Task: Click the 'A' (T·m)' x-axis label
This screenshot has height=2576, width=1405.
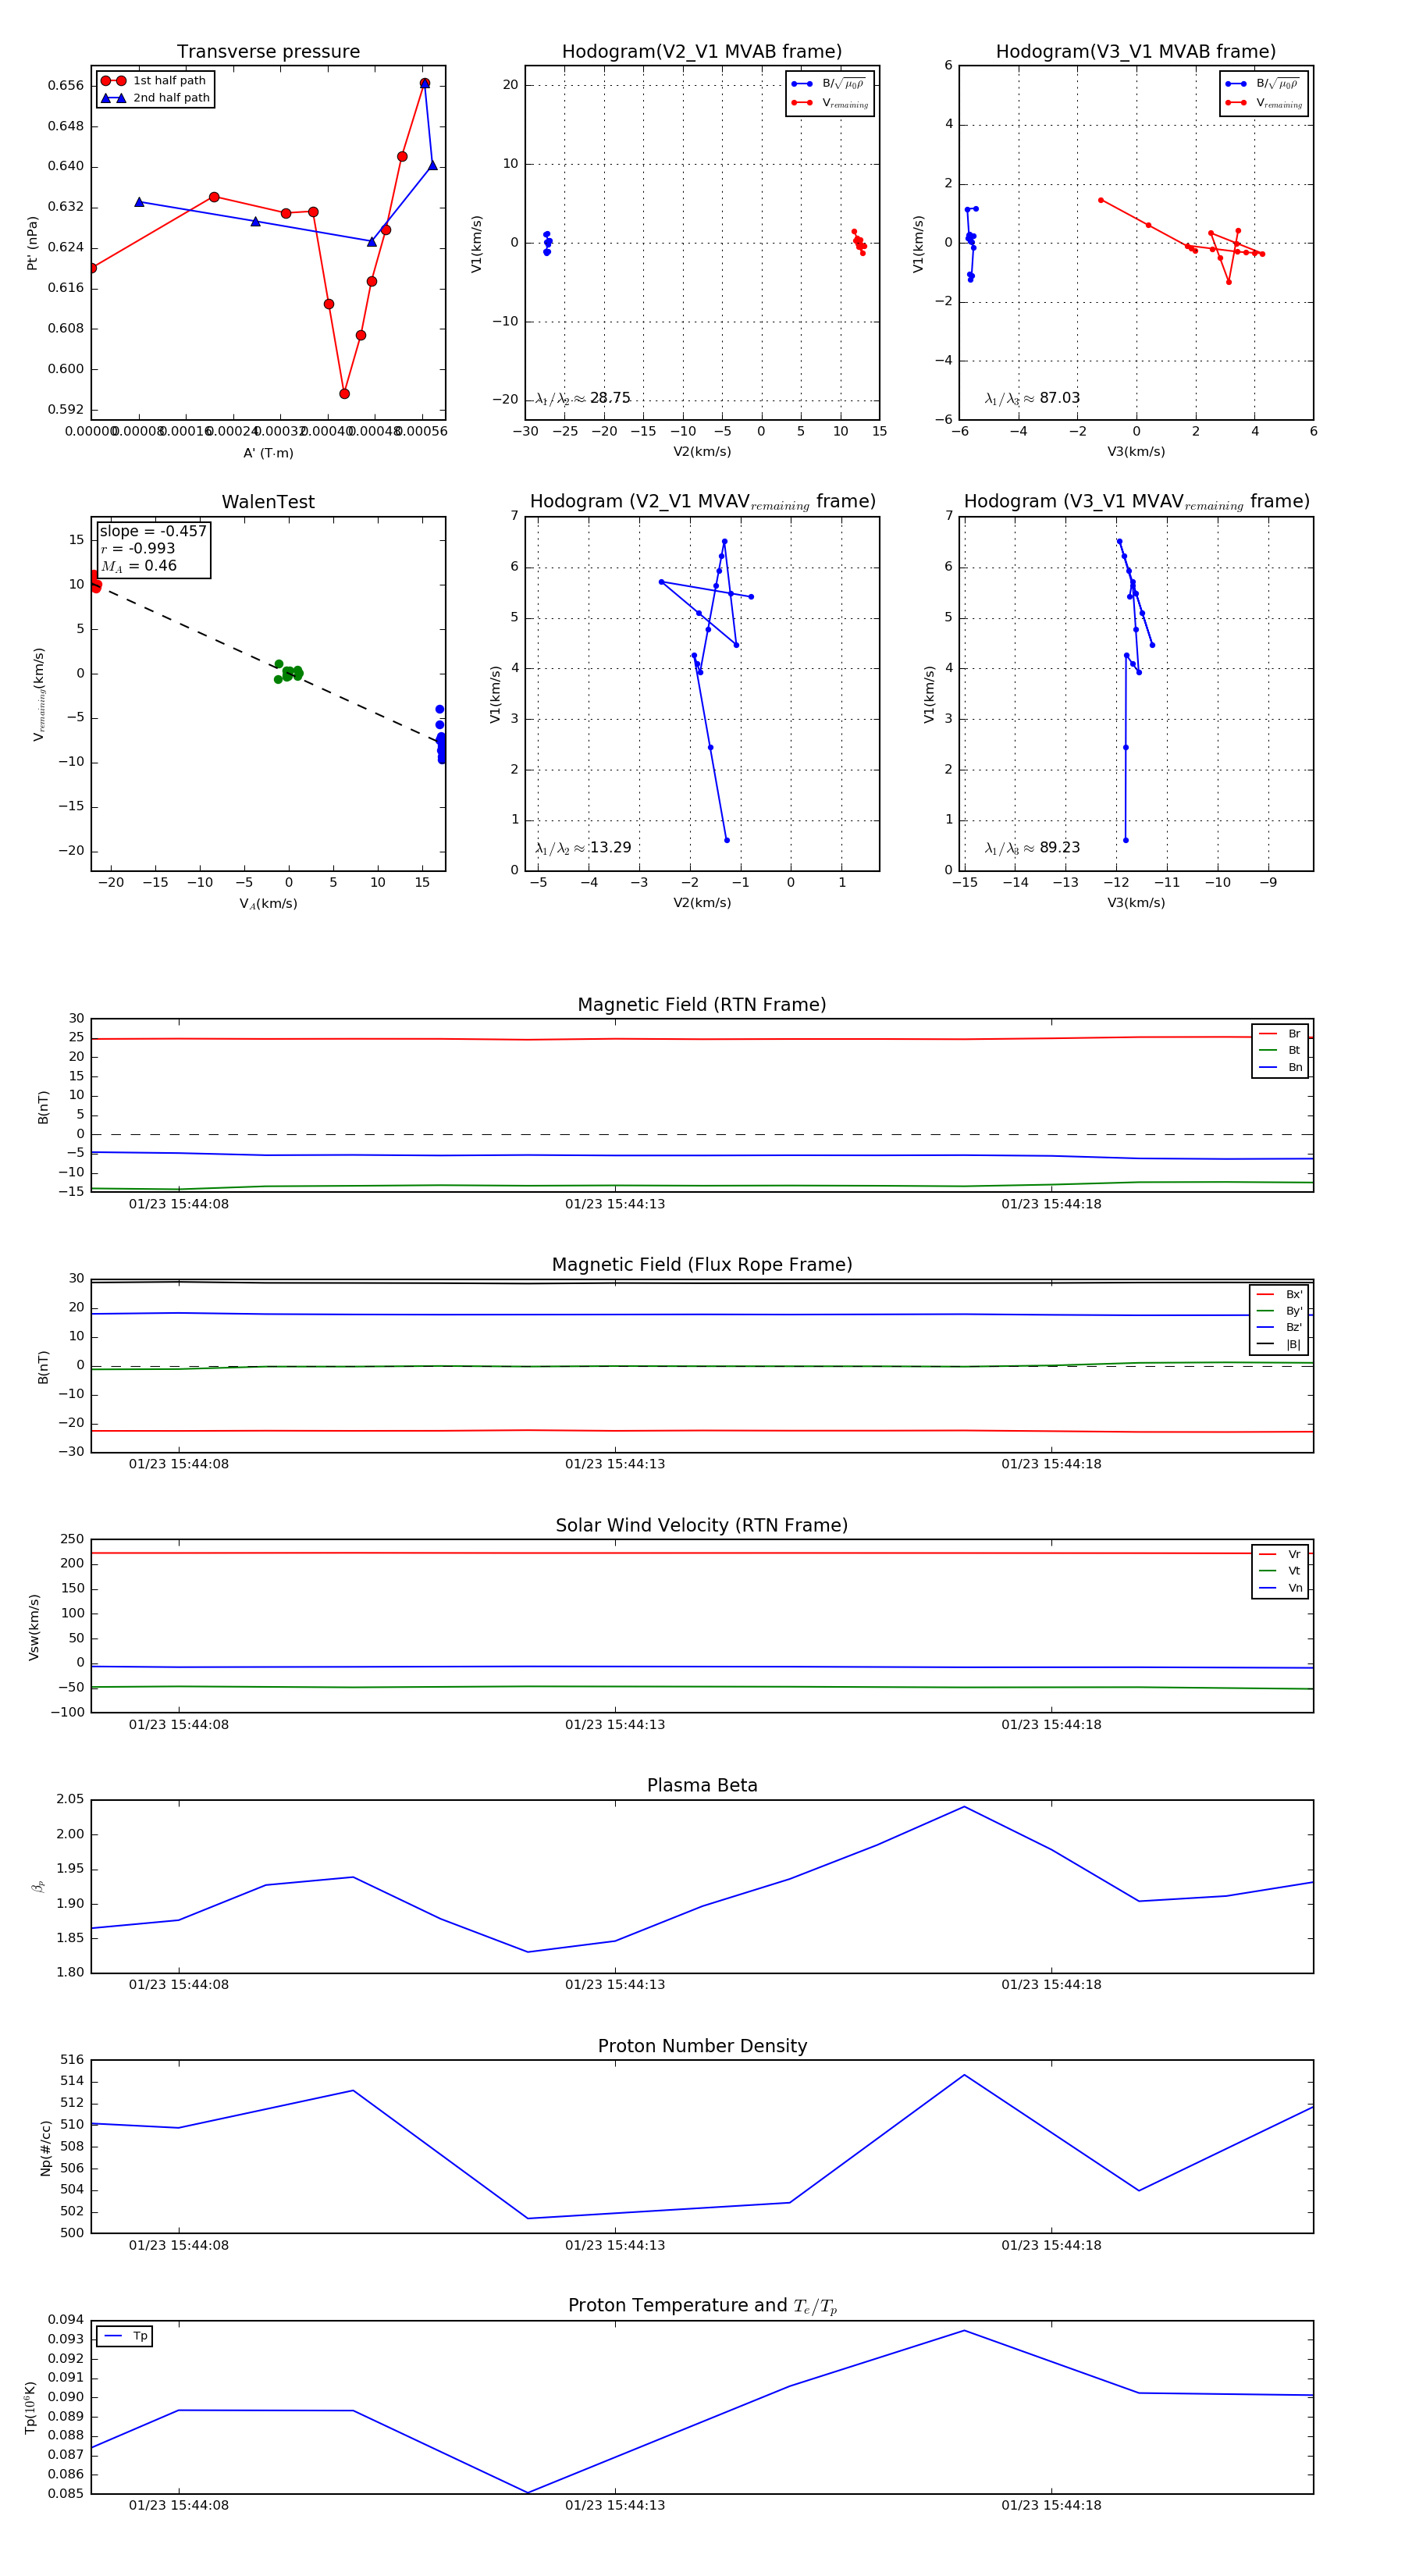Action: (x=268, y=453)
